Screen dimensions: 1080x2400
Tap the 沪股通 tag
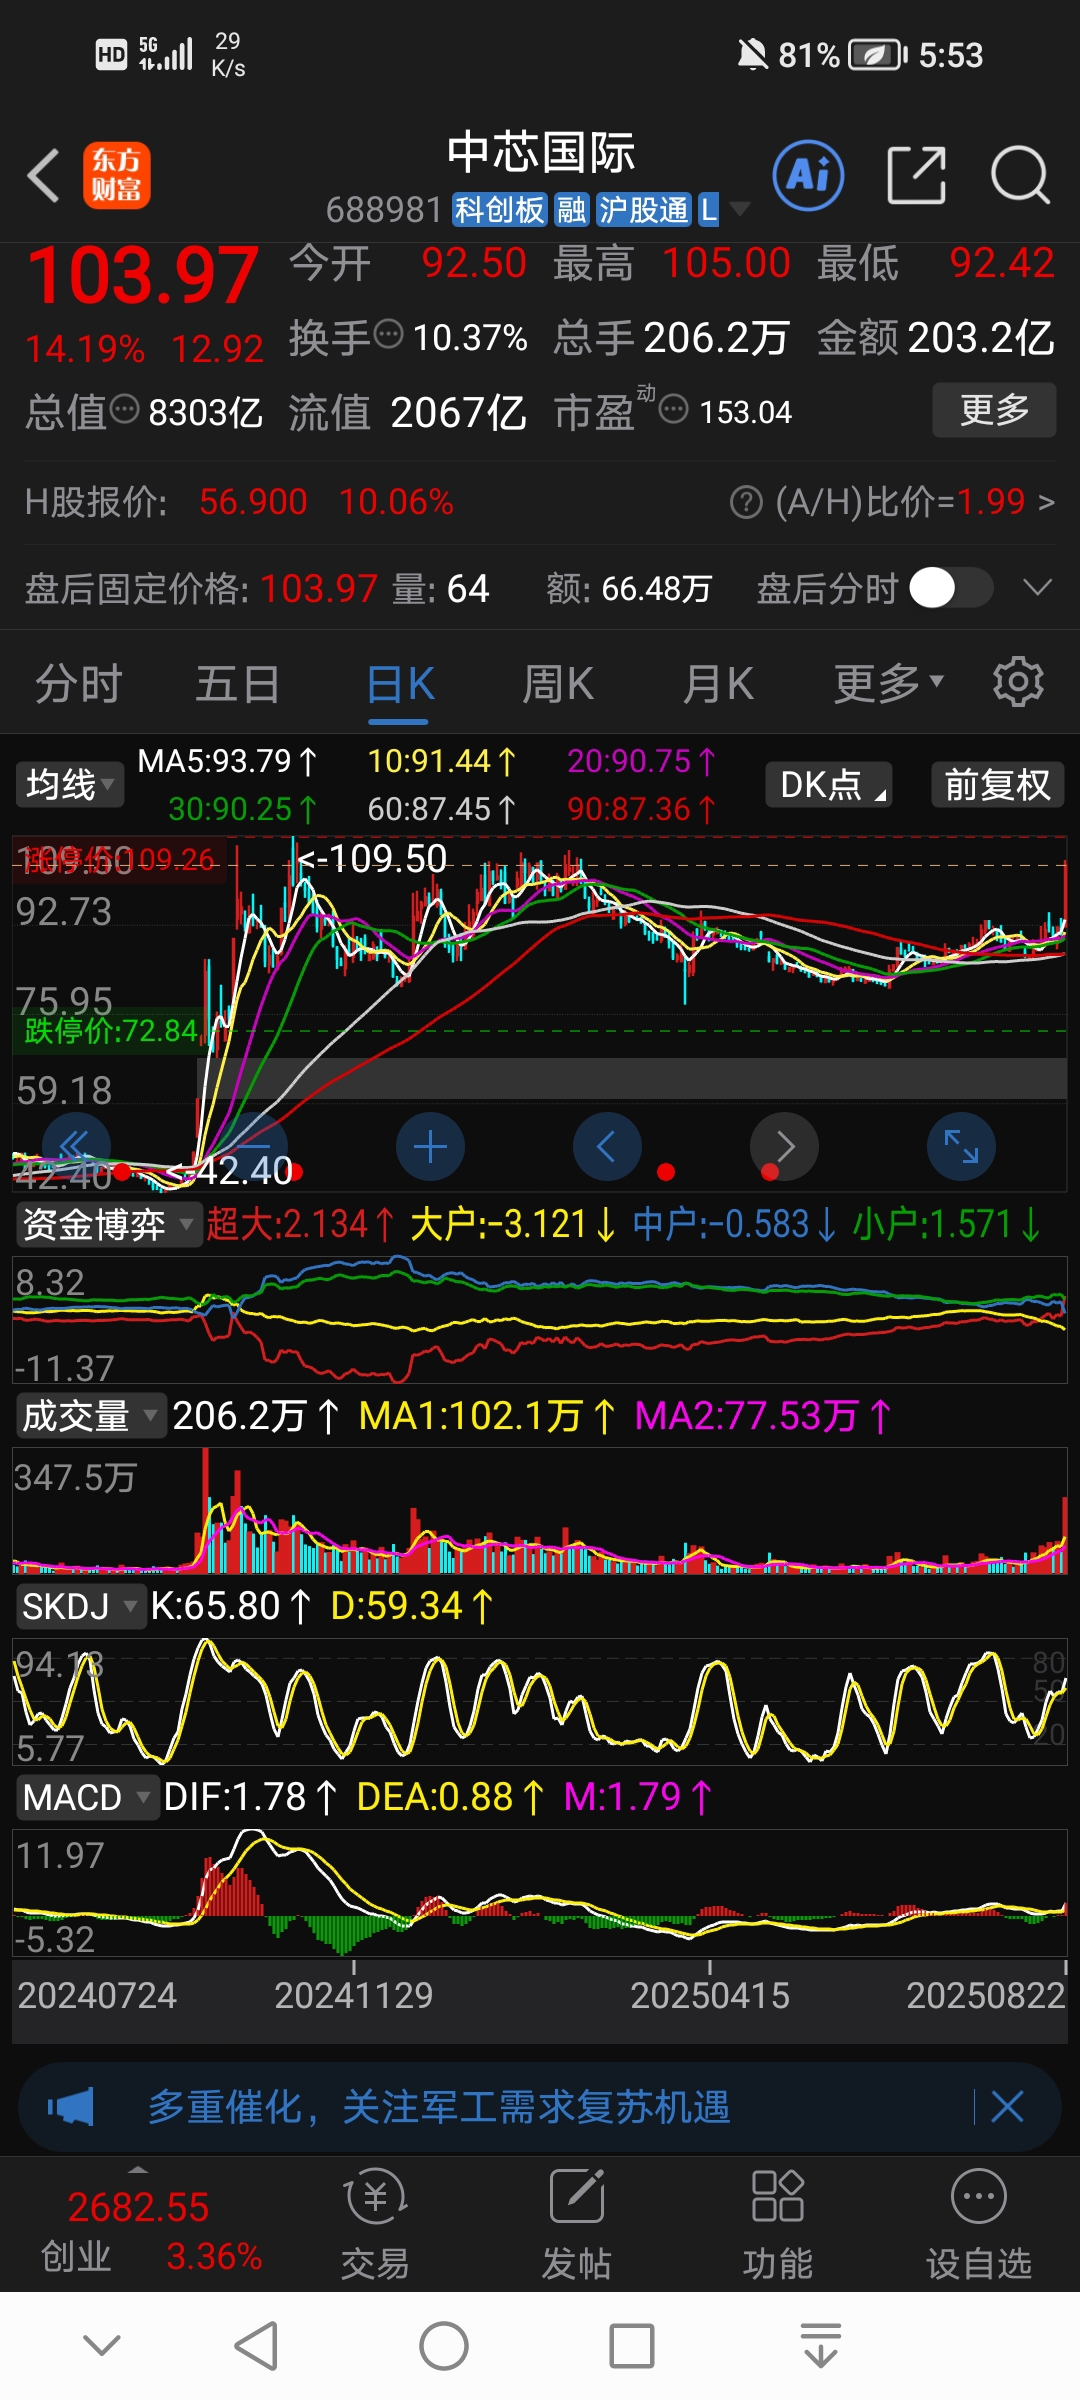pyautogui.click(x=644, y=210)
